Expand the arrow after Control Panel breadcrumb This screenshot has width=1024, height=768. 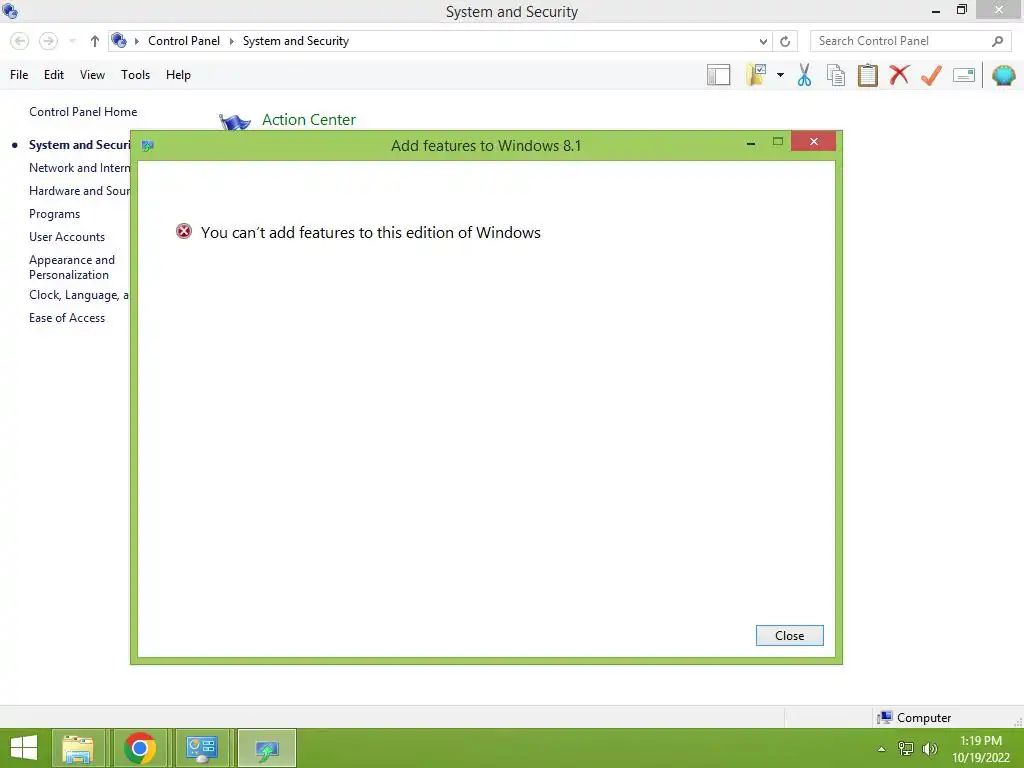point(231,41)
